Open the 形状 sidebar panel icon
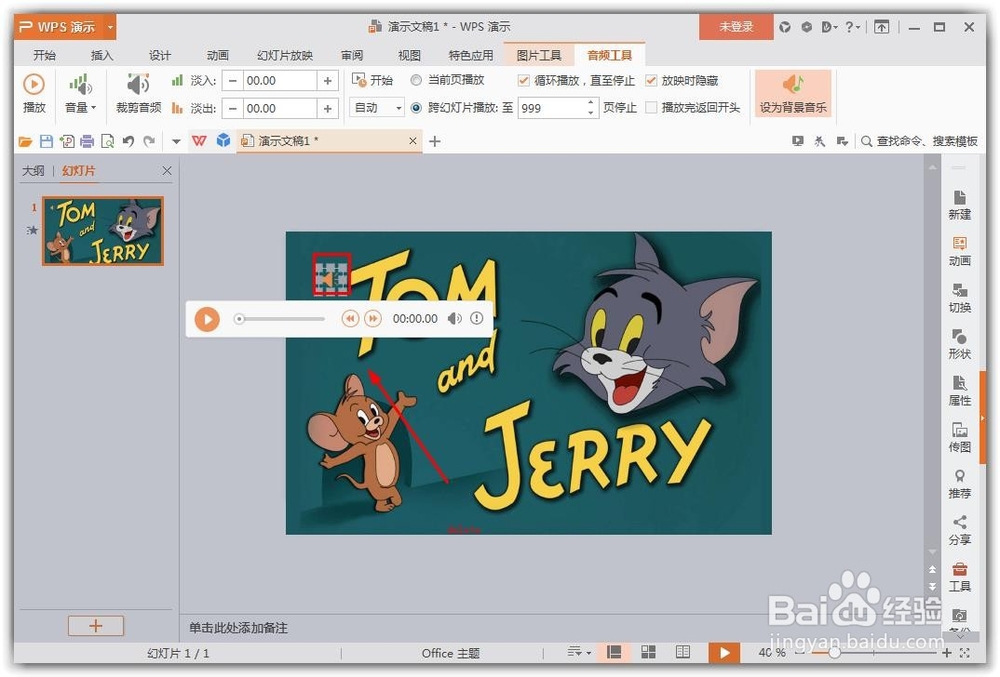This screenshot has height=677, width=1000. pos(959,344)
